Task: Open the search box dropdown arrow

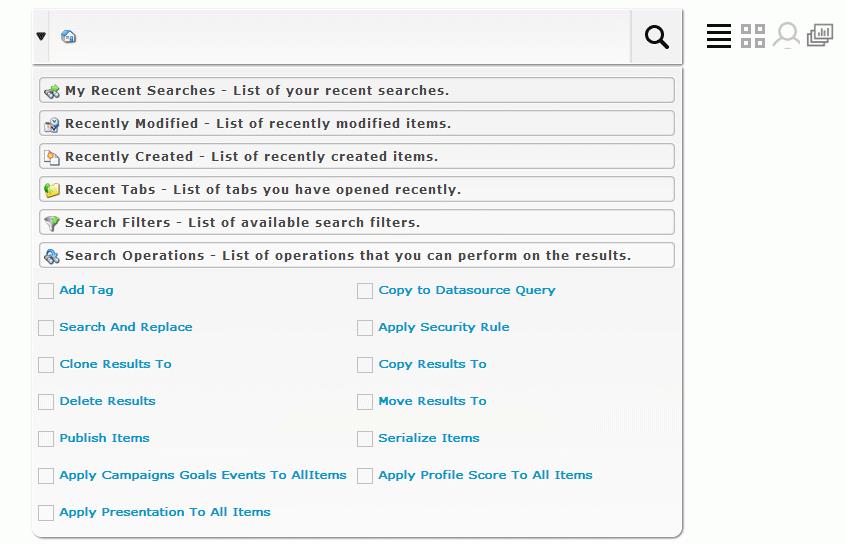Action: pos(41,36)
